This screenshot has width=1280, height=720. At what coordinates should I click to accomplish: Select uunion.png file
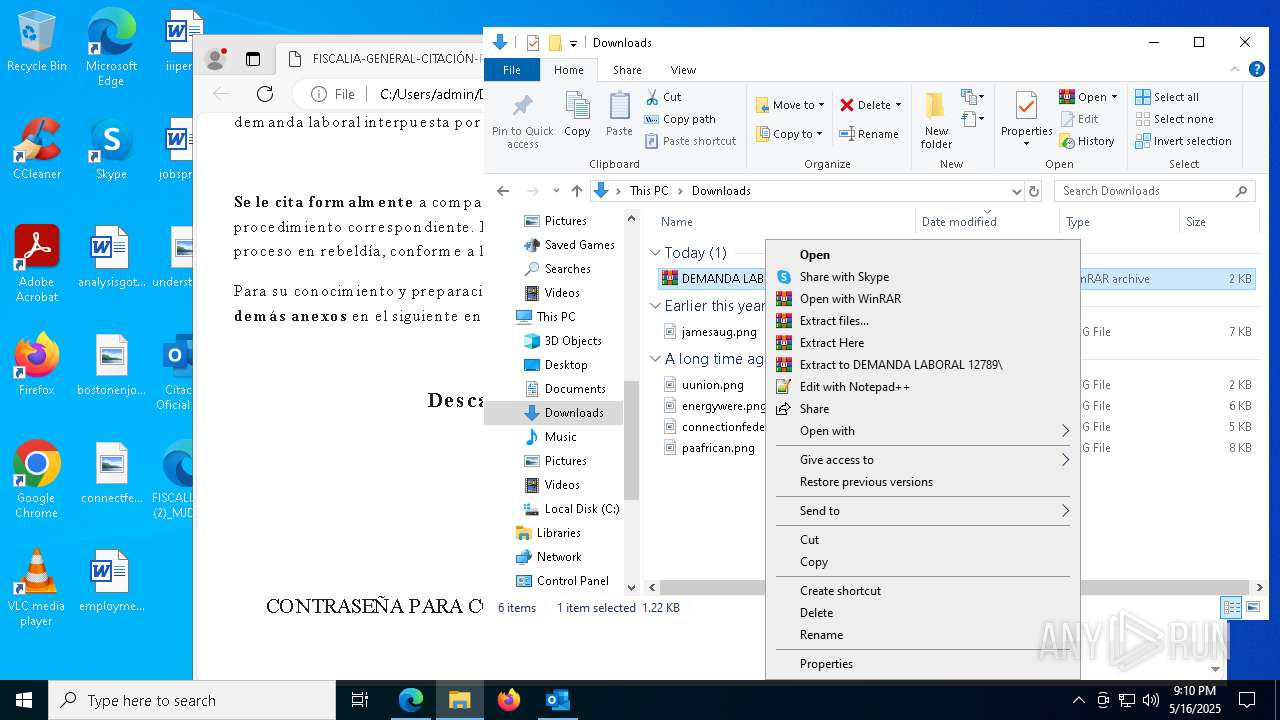click(712, 385)
